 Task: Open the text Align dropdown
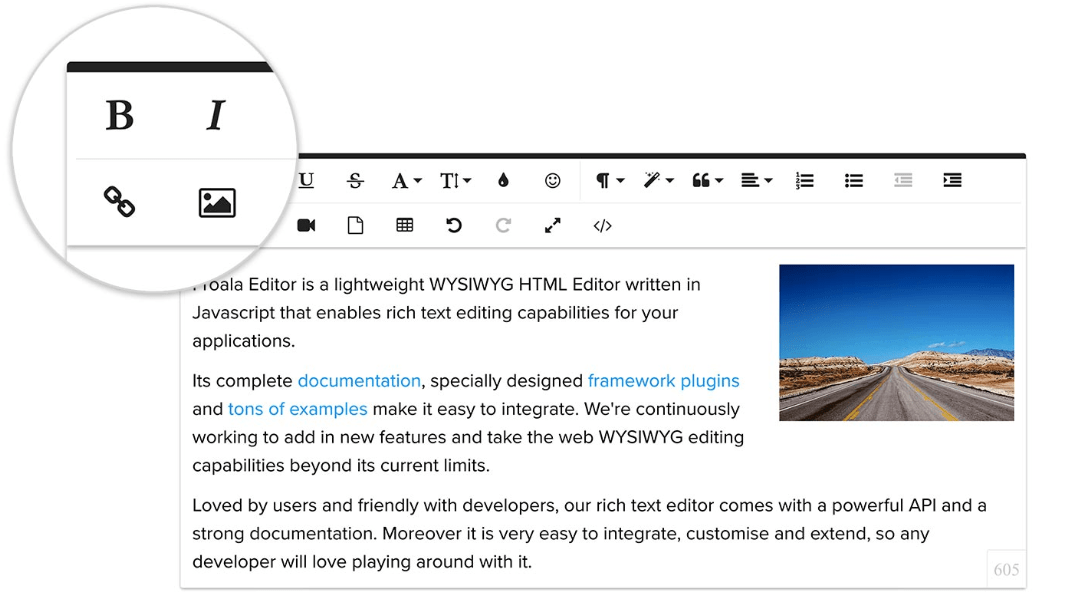coord(756,180)
